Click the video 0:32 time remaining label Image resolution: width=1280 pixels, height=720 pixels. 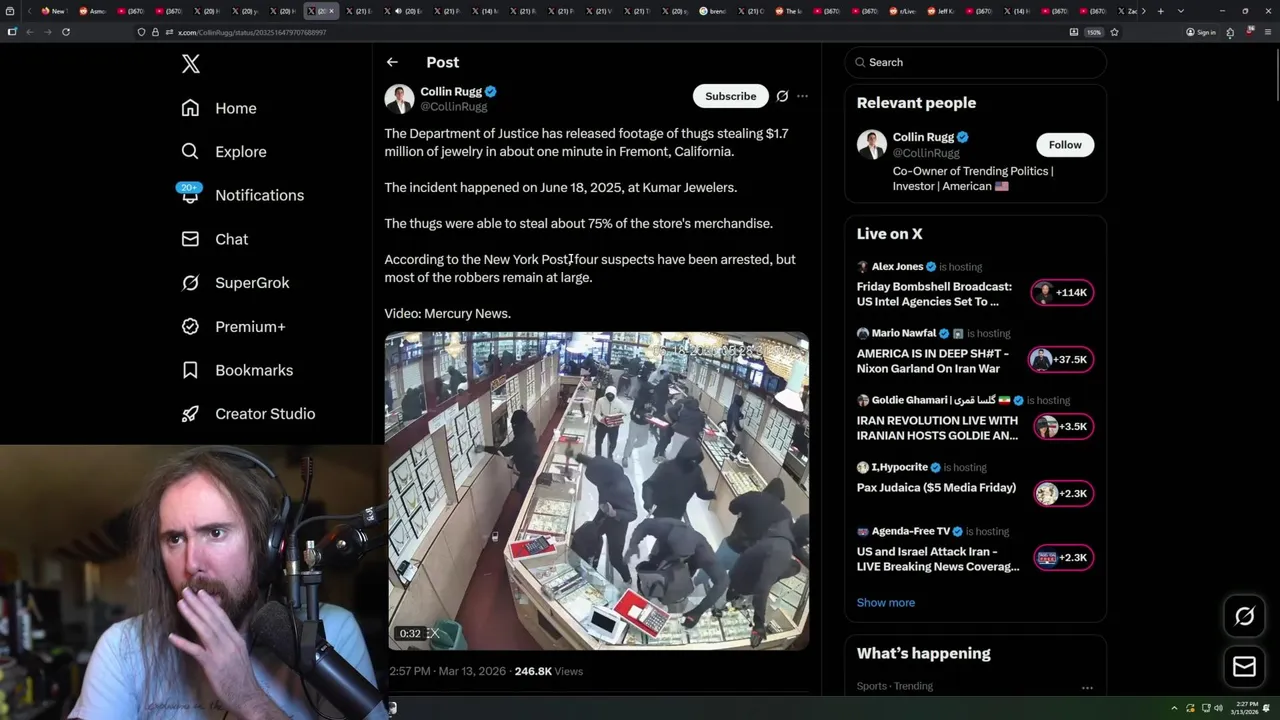(410, 633)
